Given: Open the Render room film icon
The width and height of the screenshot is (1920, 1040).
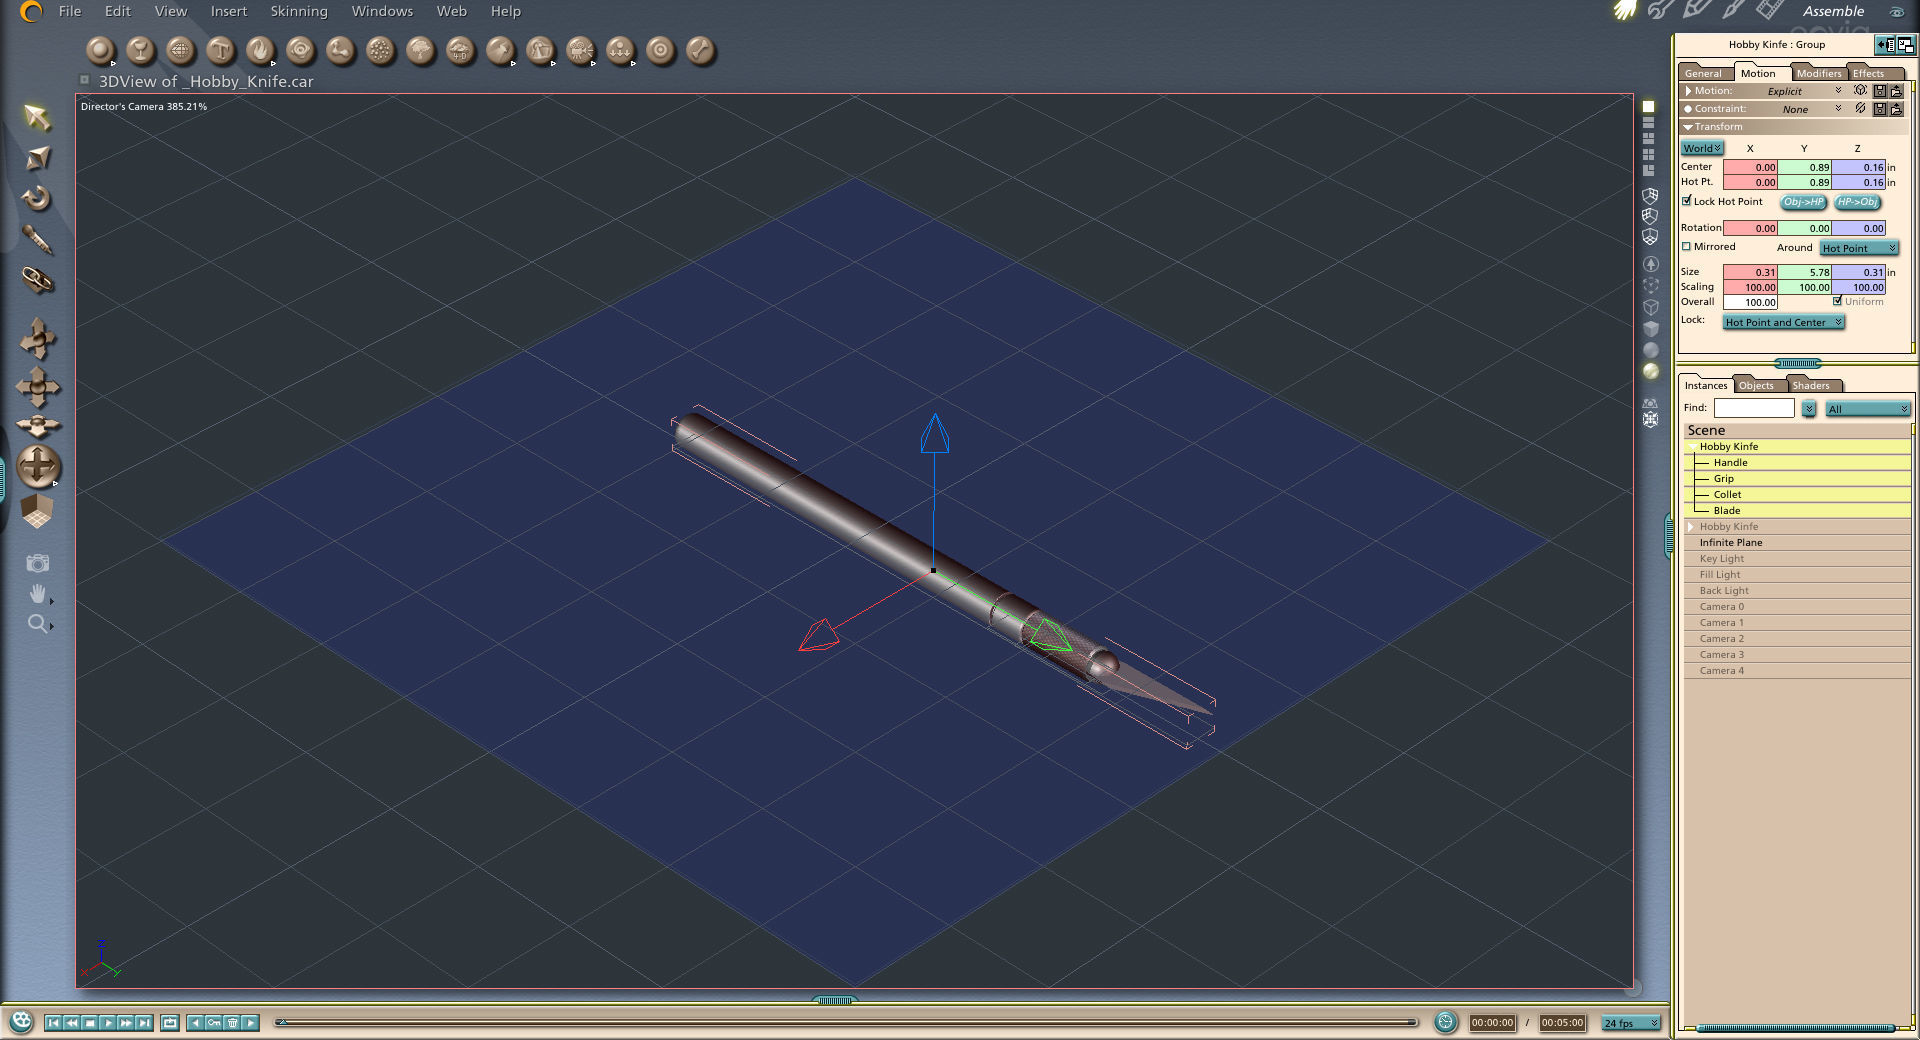Looking at the screenshot, I should pos(1769,10).
